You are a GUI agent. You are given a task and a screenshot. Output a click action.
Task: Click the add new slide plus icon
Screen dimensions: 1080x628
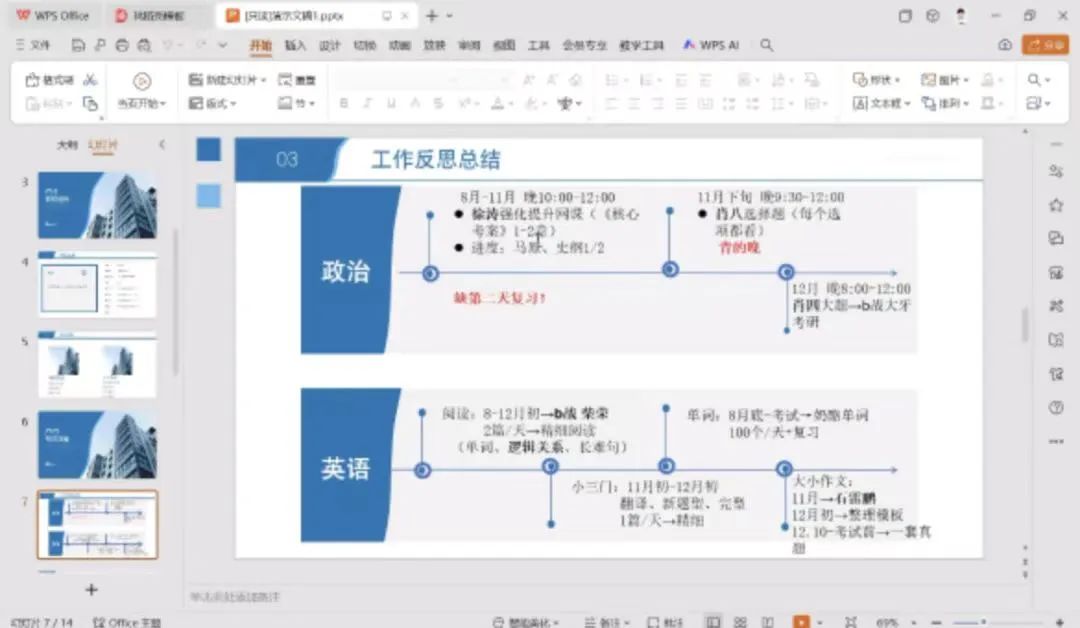(92, 590)
